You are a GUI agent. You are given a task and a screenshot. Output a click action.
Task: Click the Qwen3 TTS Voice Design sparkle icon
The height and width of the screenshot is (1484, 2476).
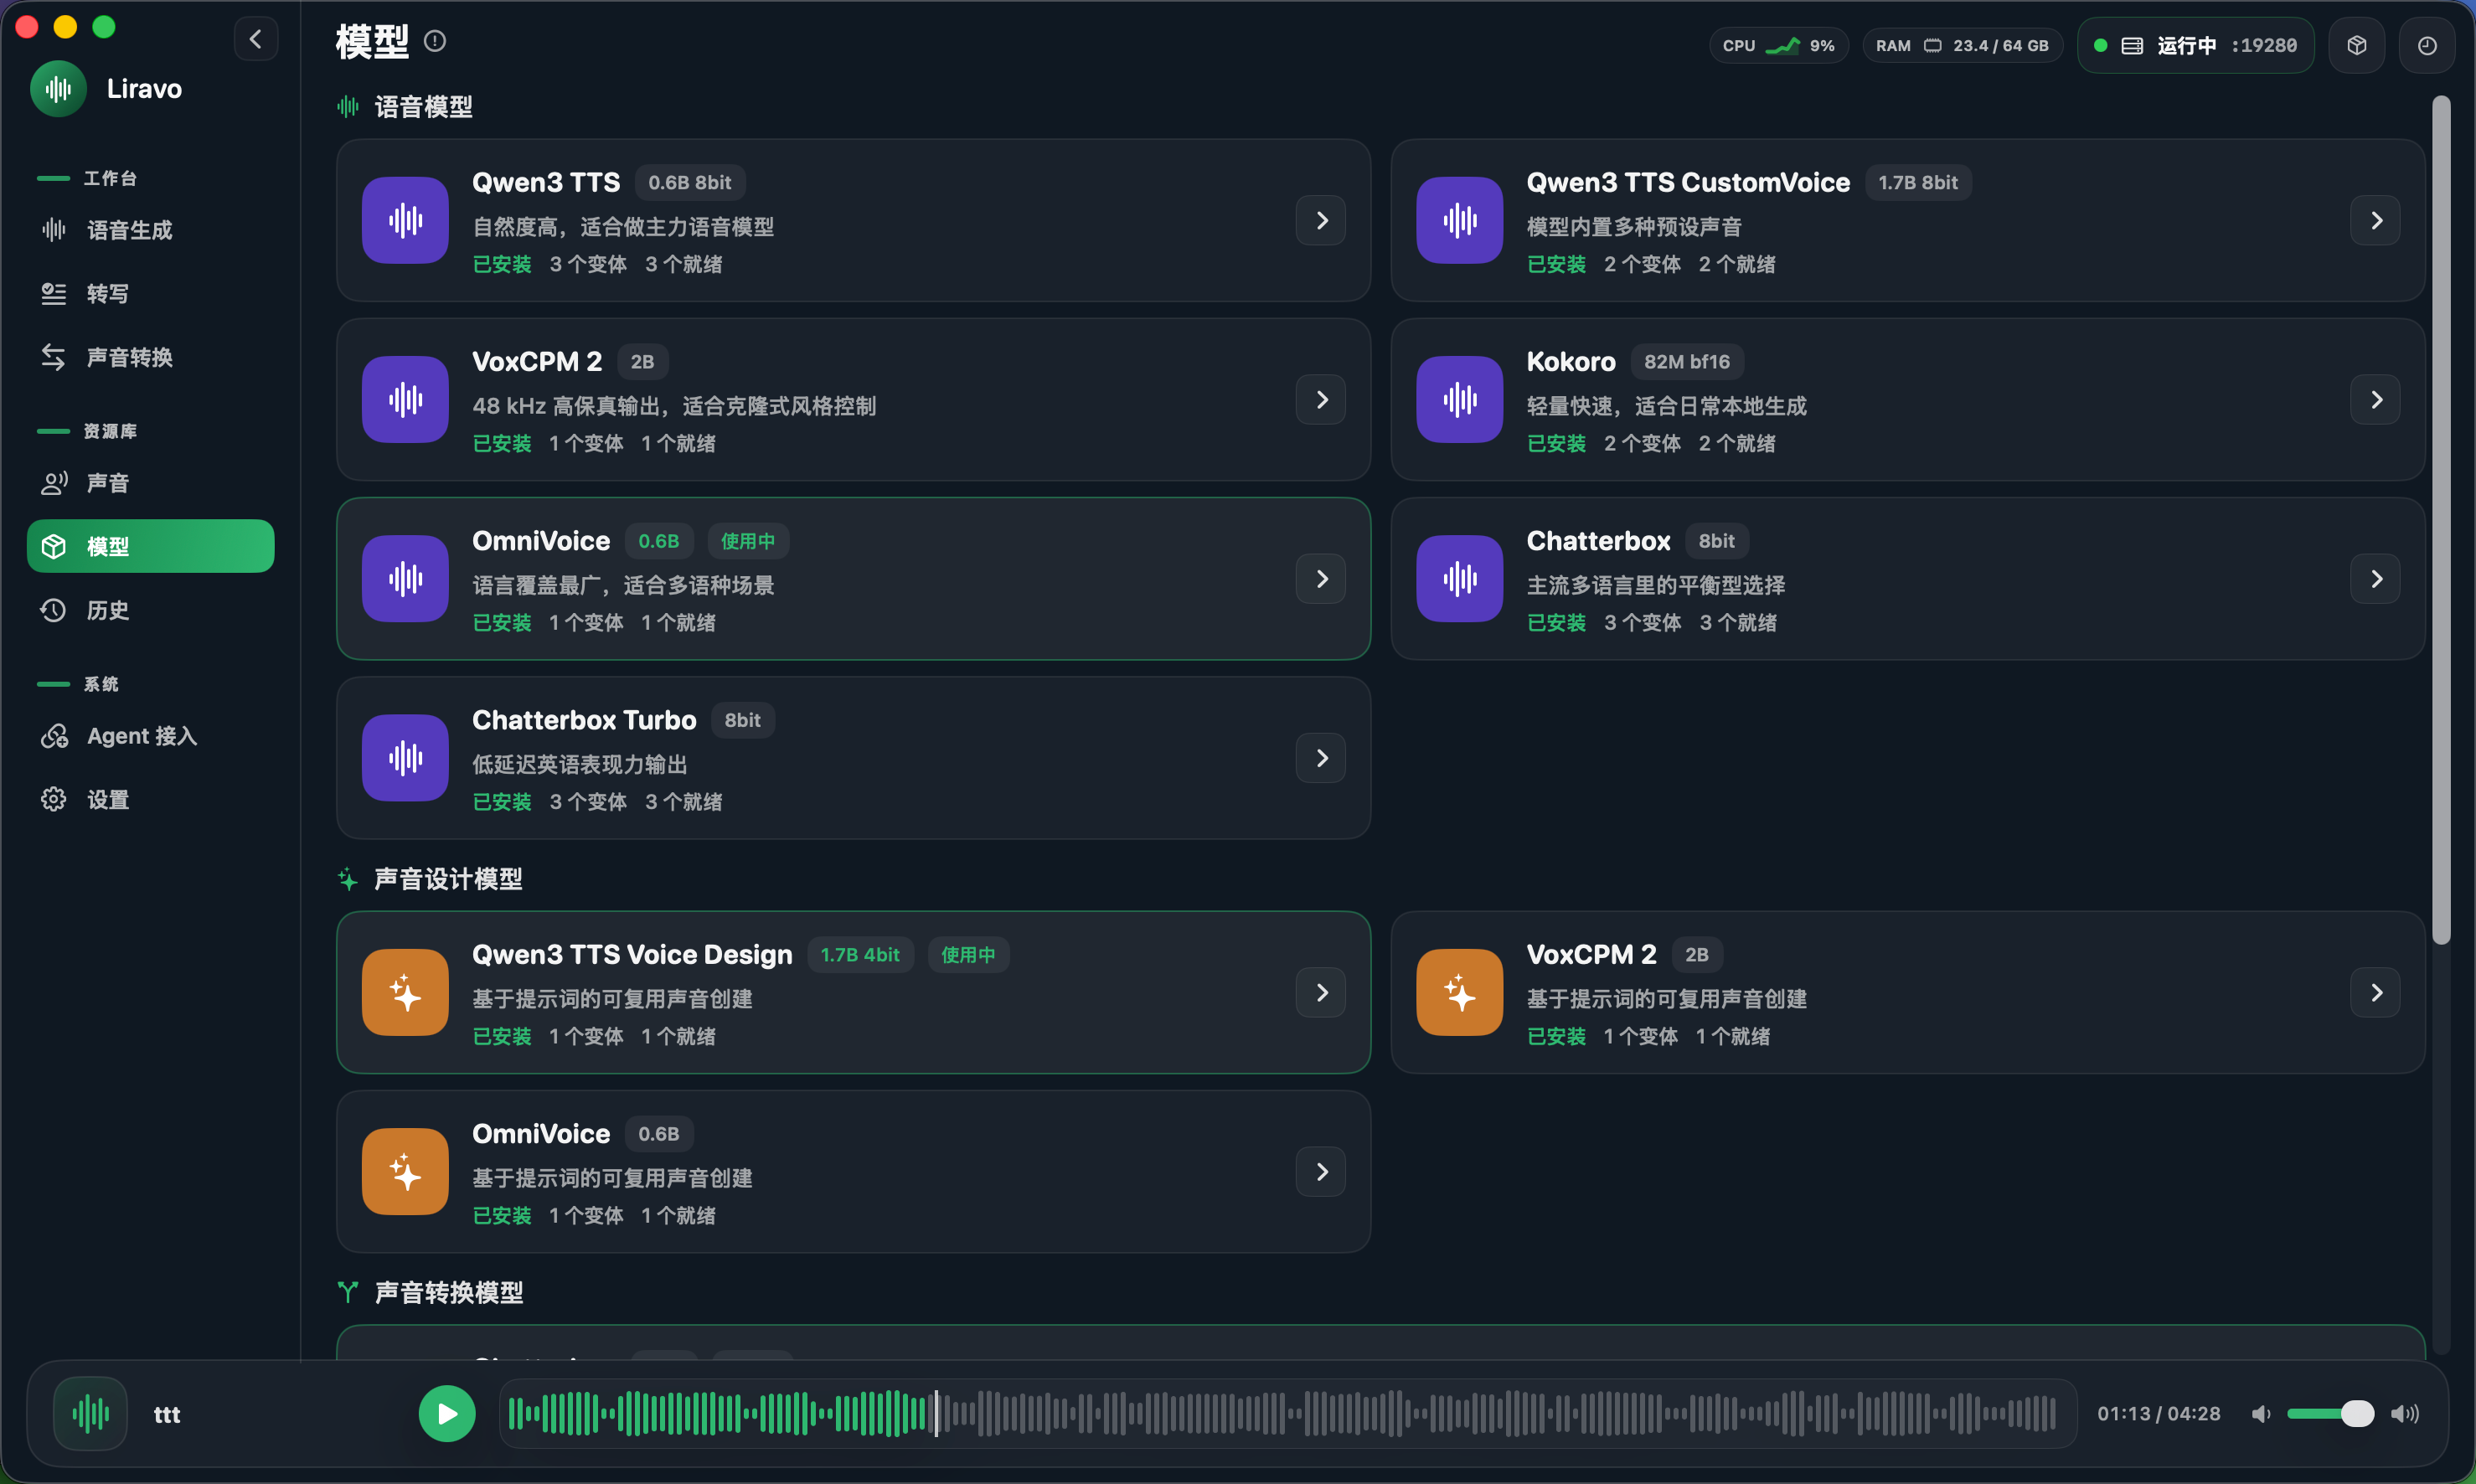pyautogui.click(x=405, y=992)
